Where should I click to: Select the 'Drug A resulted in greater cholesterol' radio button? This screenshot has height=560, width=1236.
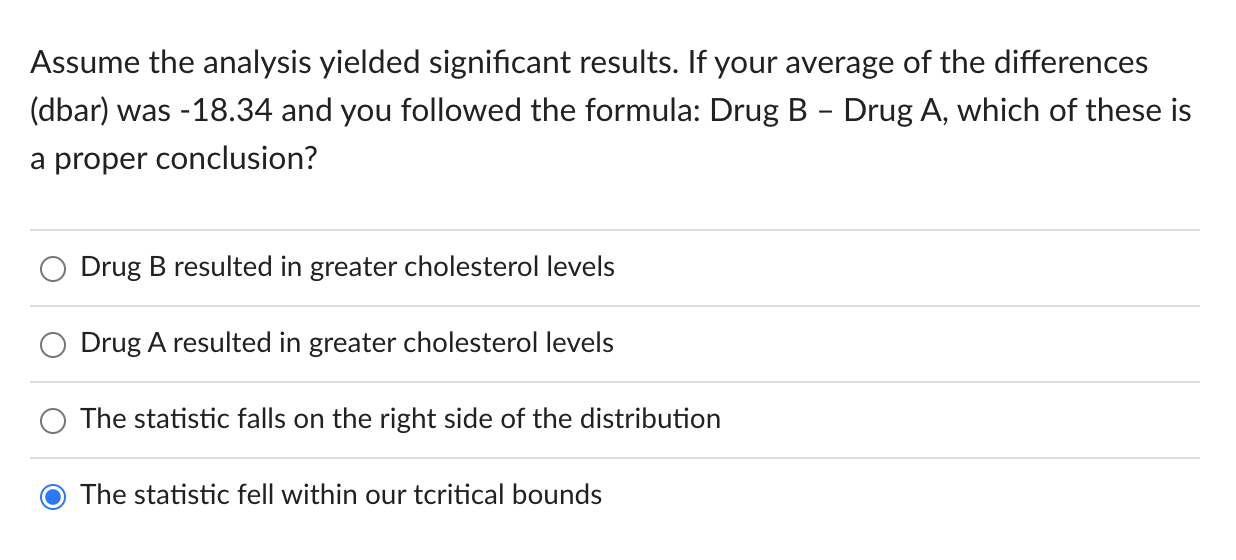click(53, 344)
